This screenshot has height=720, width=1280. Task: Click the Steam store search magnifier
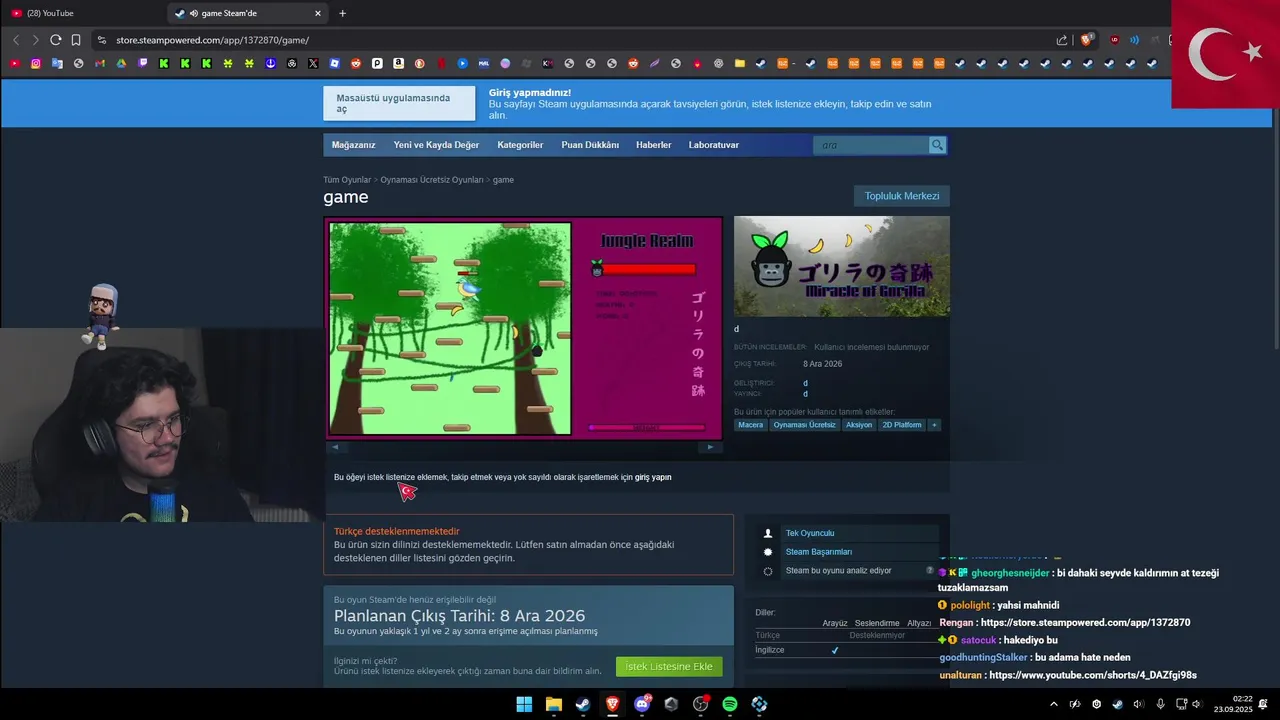pos(937,145)
